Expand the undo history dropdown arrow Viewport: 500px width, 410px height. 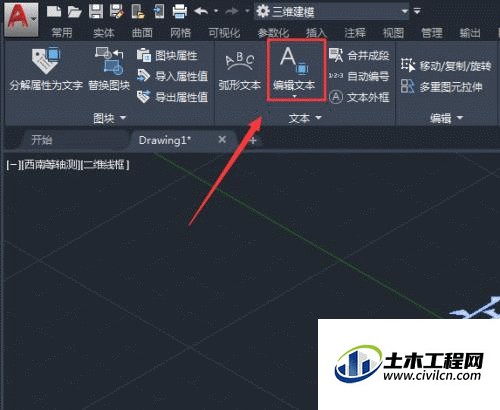pyautogui.click(x=216, y=11)
